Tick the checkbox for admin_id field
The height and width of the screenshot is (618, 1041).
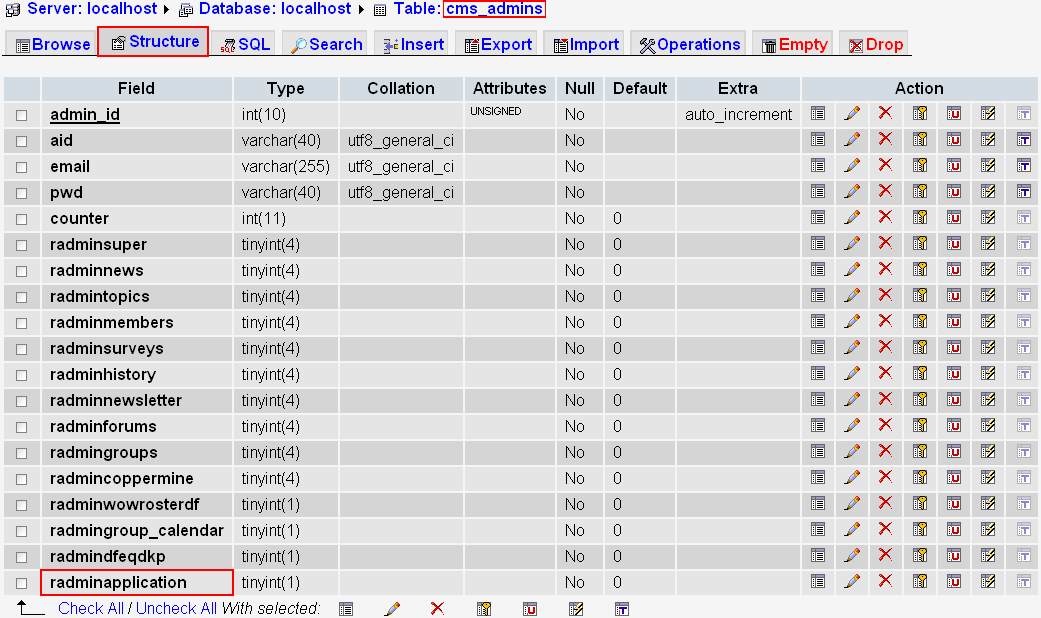pyautogui.click(x=21, y=115)
